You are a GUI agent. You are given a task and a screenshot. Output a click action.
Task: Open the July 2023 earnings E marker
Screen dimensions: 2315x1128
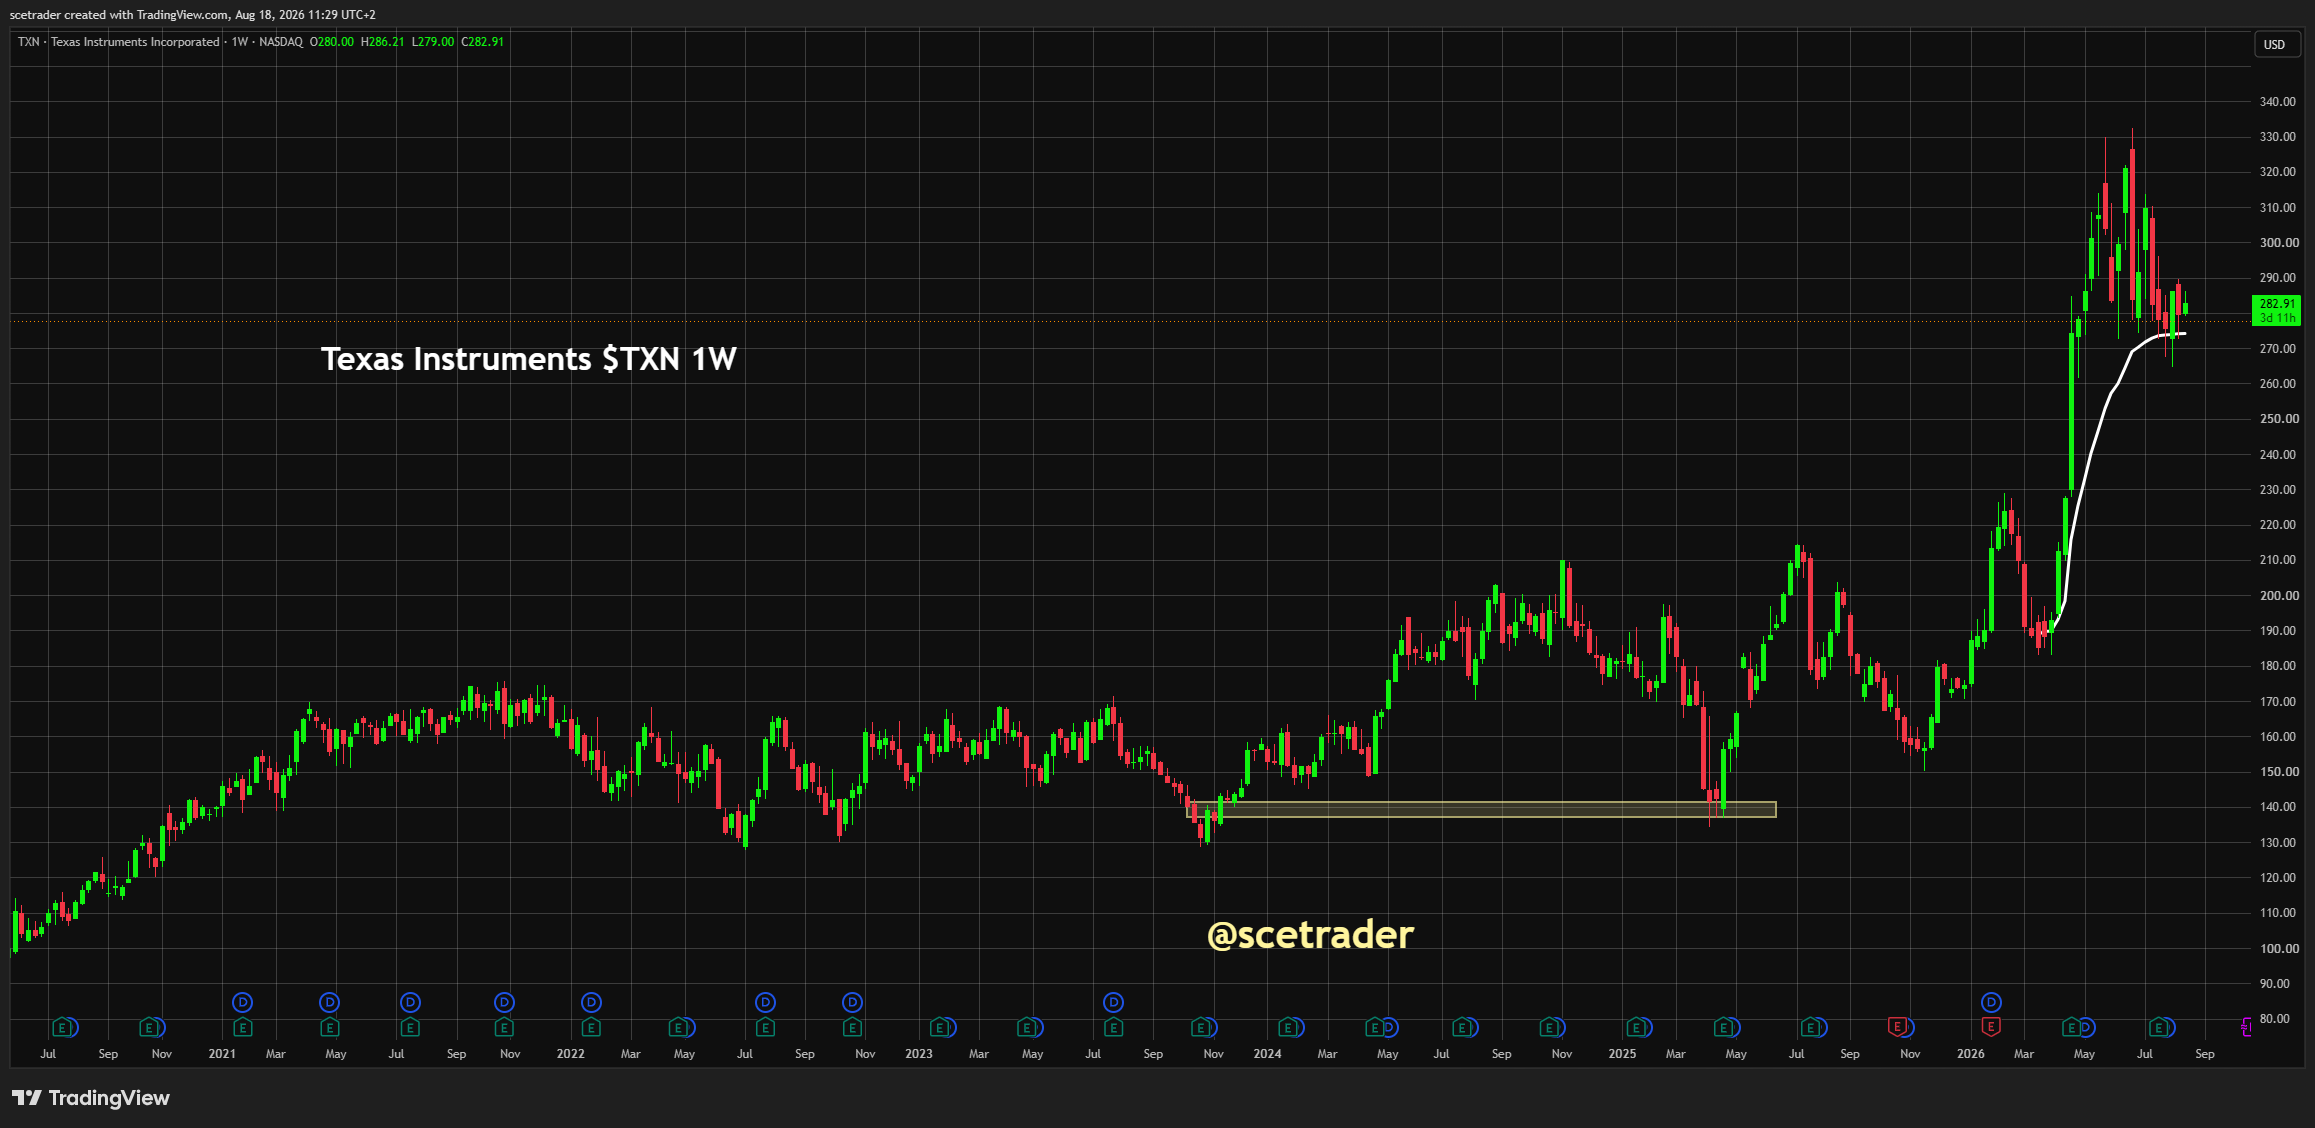(1113, 1027)
